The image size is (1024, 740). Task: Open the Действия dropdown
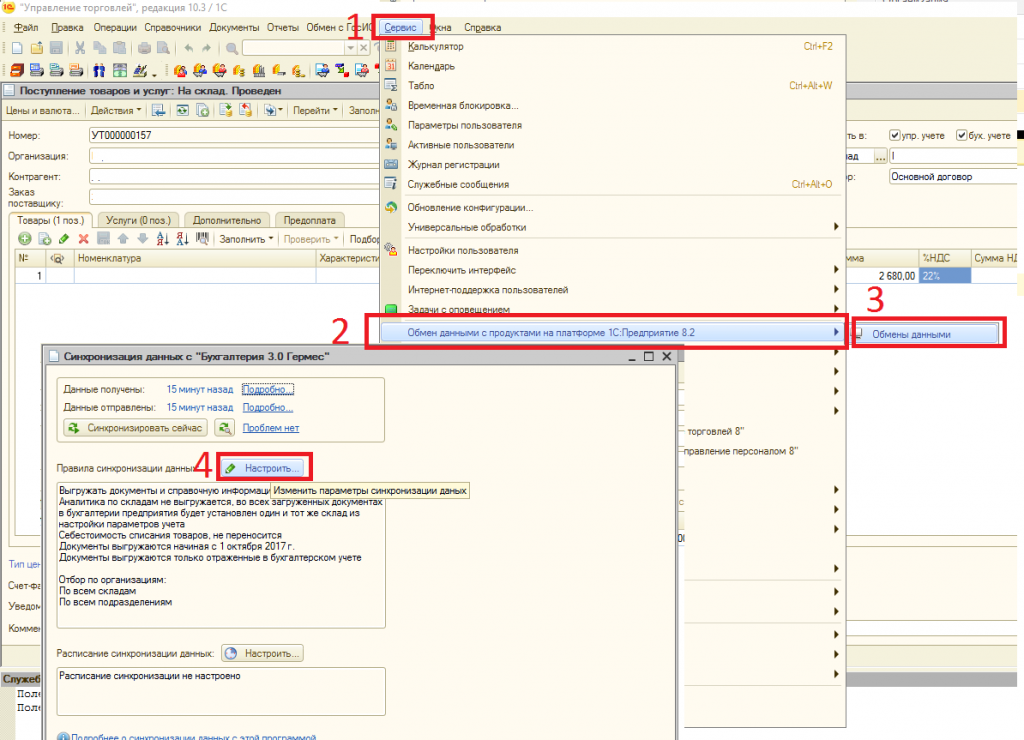(115, 110)
